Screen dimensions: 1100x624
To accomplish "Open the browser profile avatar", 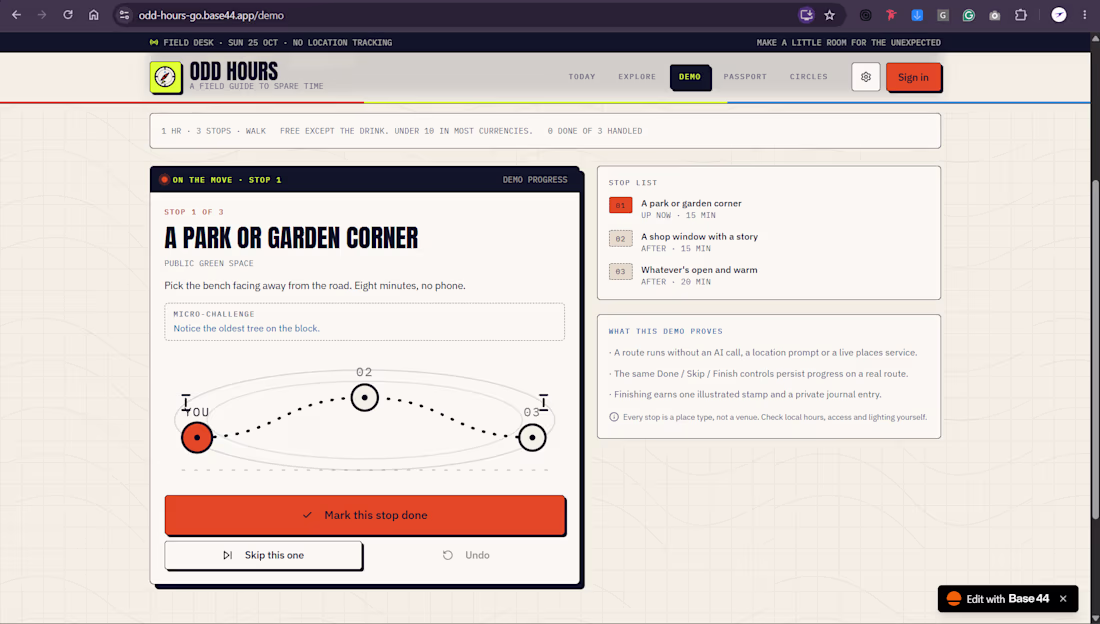I will tap(1059, 15).
